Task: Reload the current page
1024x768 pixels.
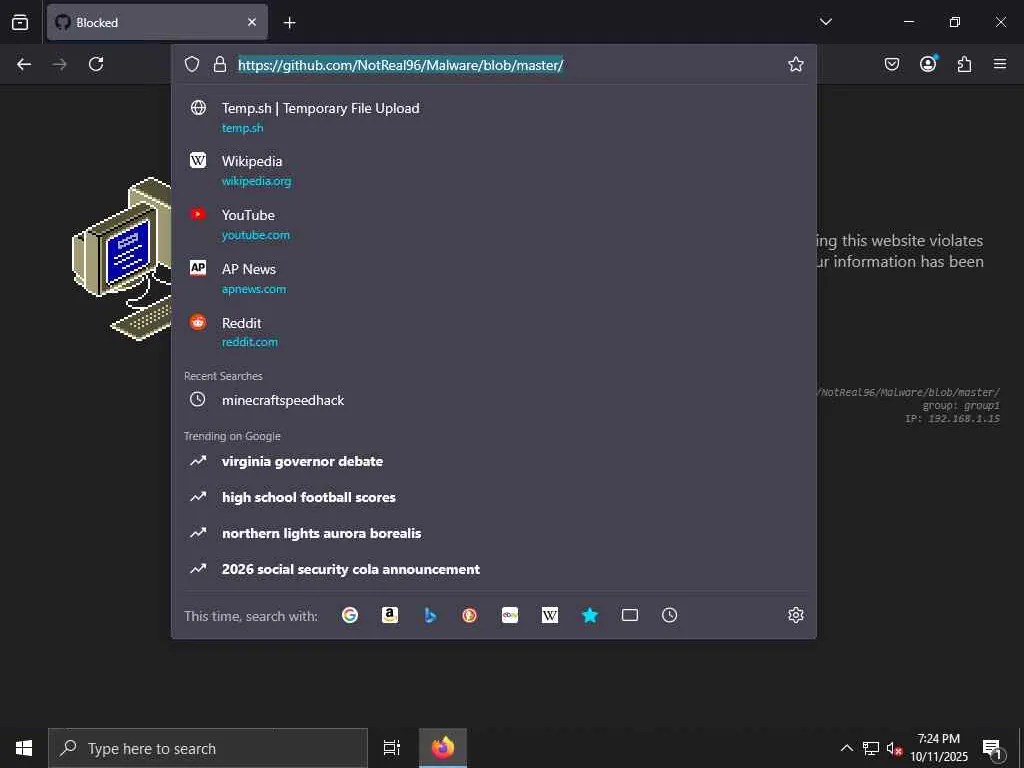Action: tap(96, 64)
